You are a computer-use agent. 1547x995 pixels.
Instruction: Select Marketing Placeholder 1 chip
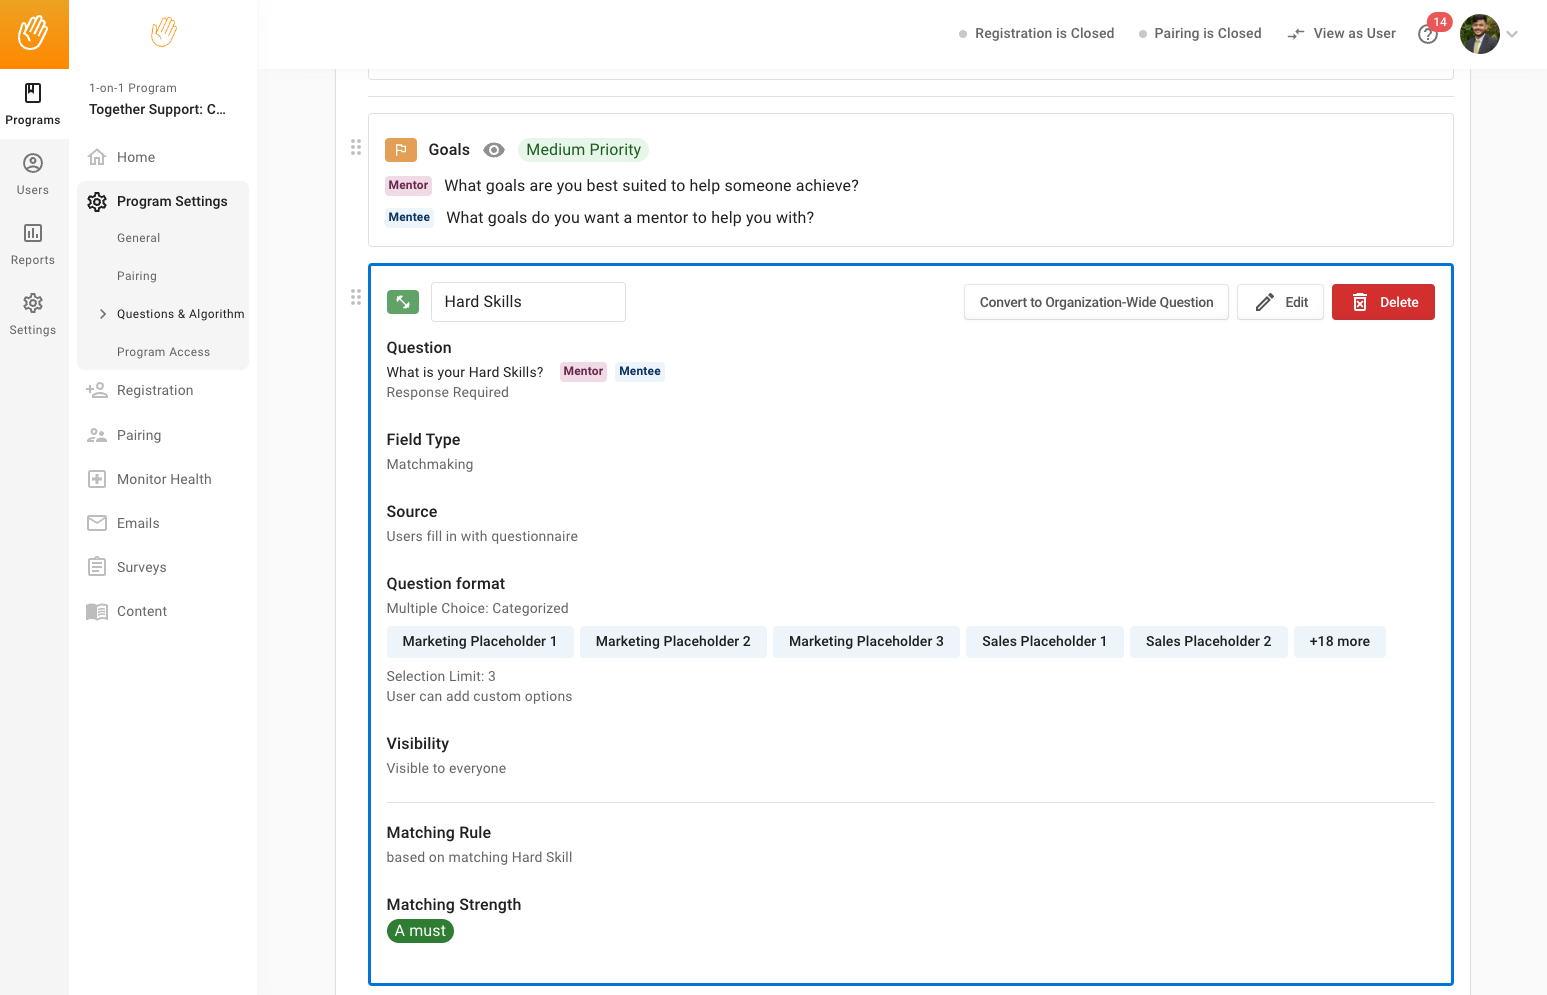(x=480, y=642)
